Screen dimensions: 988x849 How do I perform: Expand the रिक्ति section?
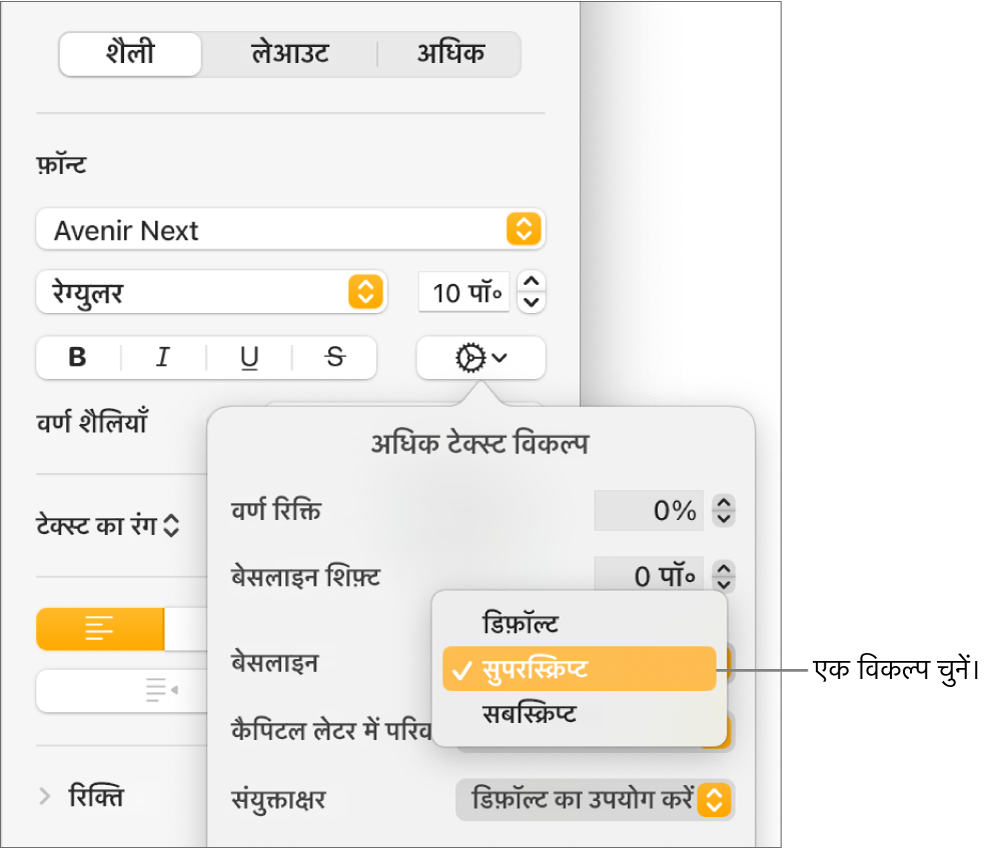[x=44, y=797]
